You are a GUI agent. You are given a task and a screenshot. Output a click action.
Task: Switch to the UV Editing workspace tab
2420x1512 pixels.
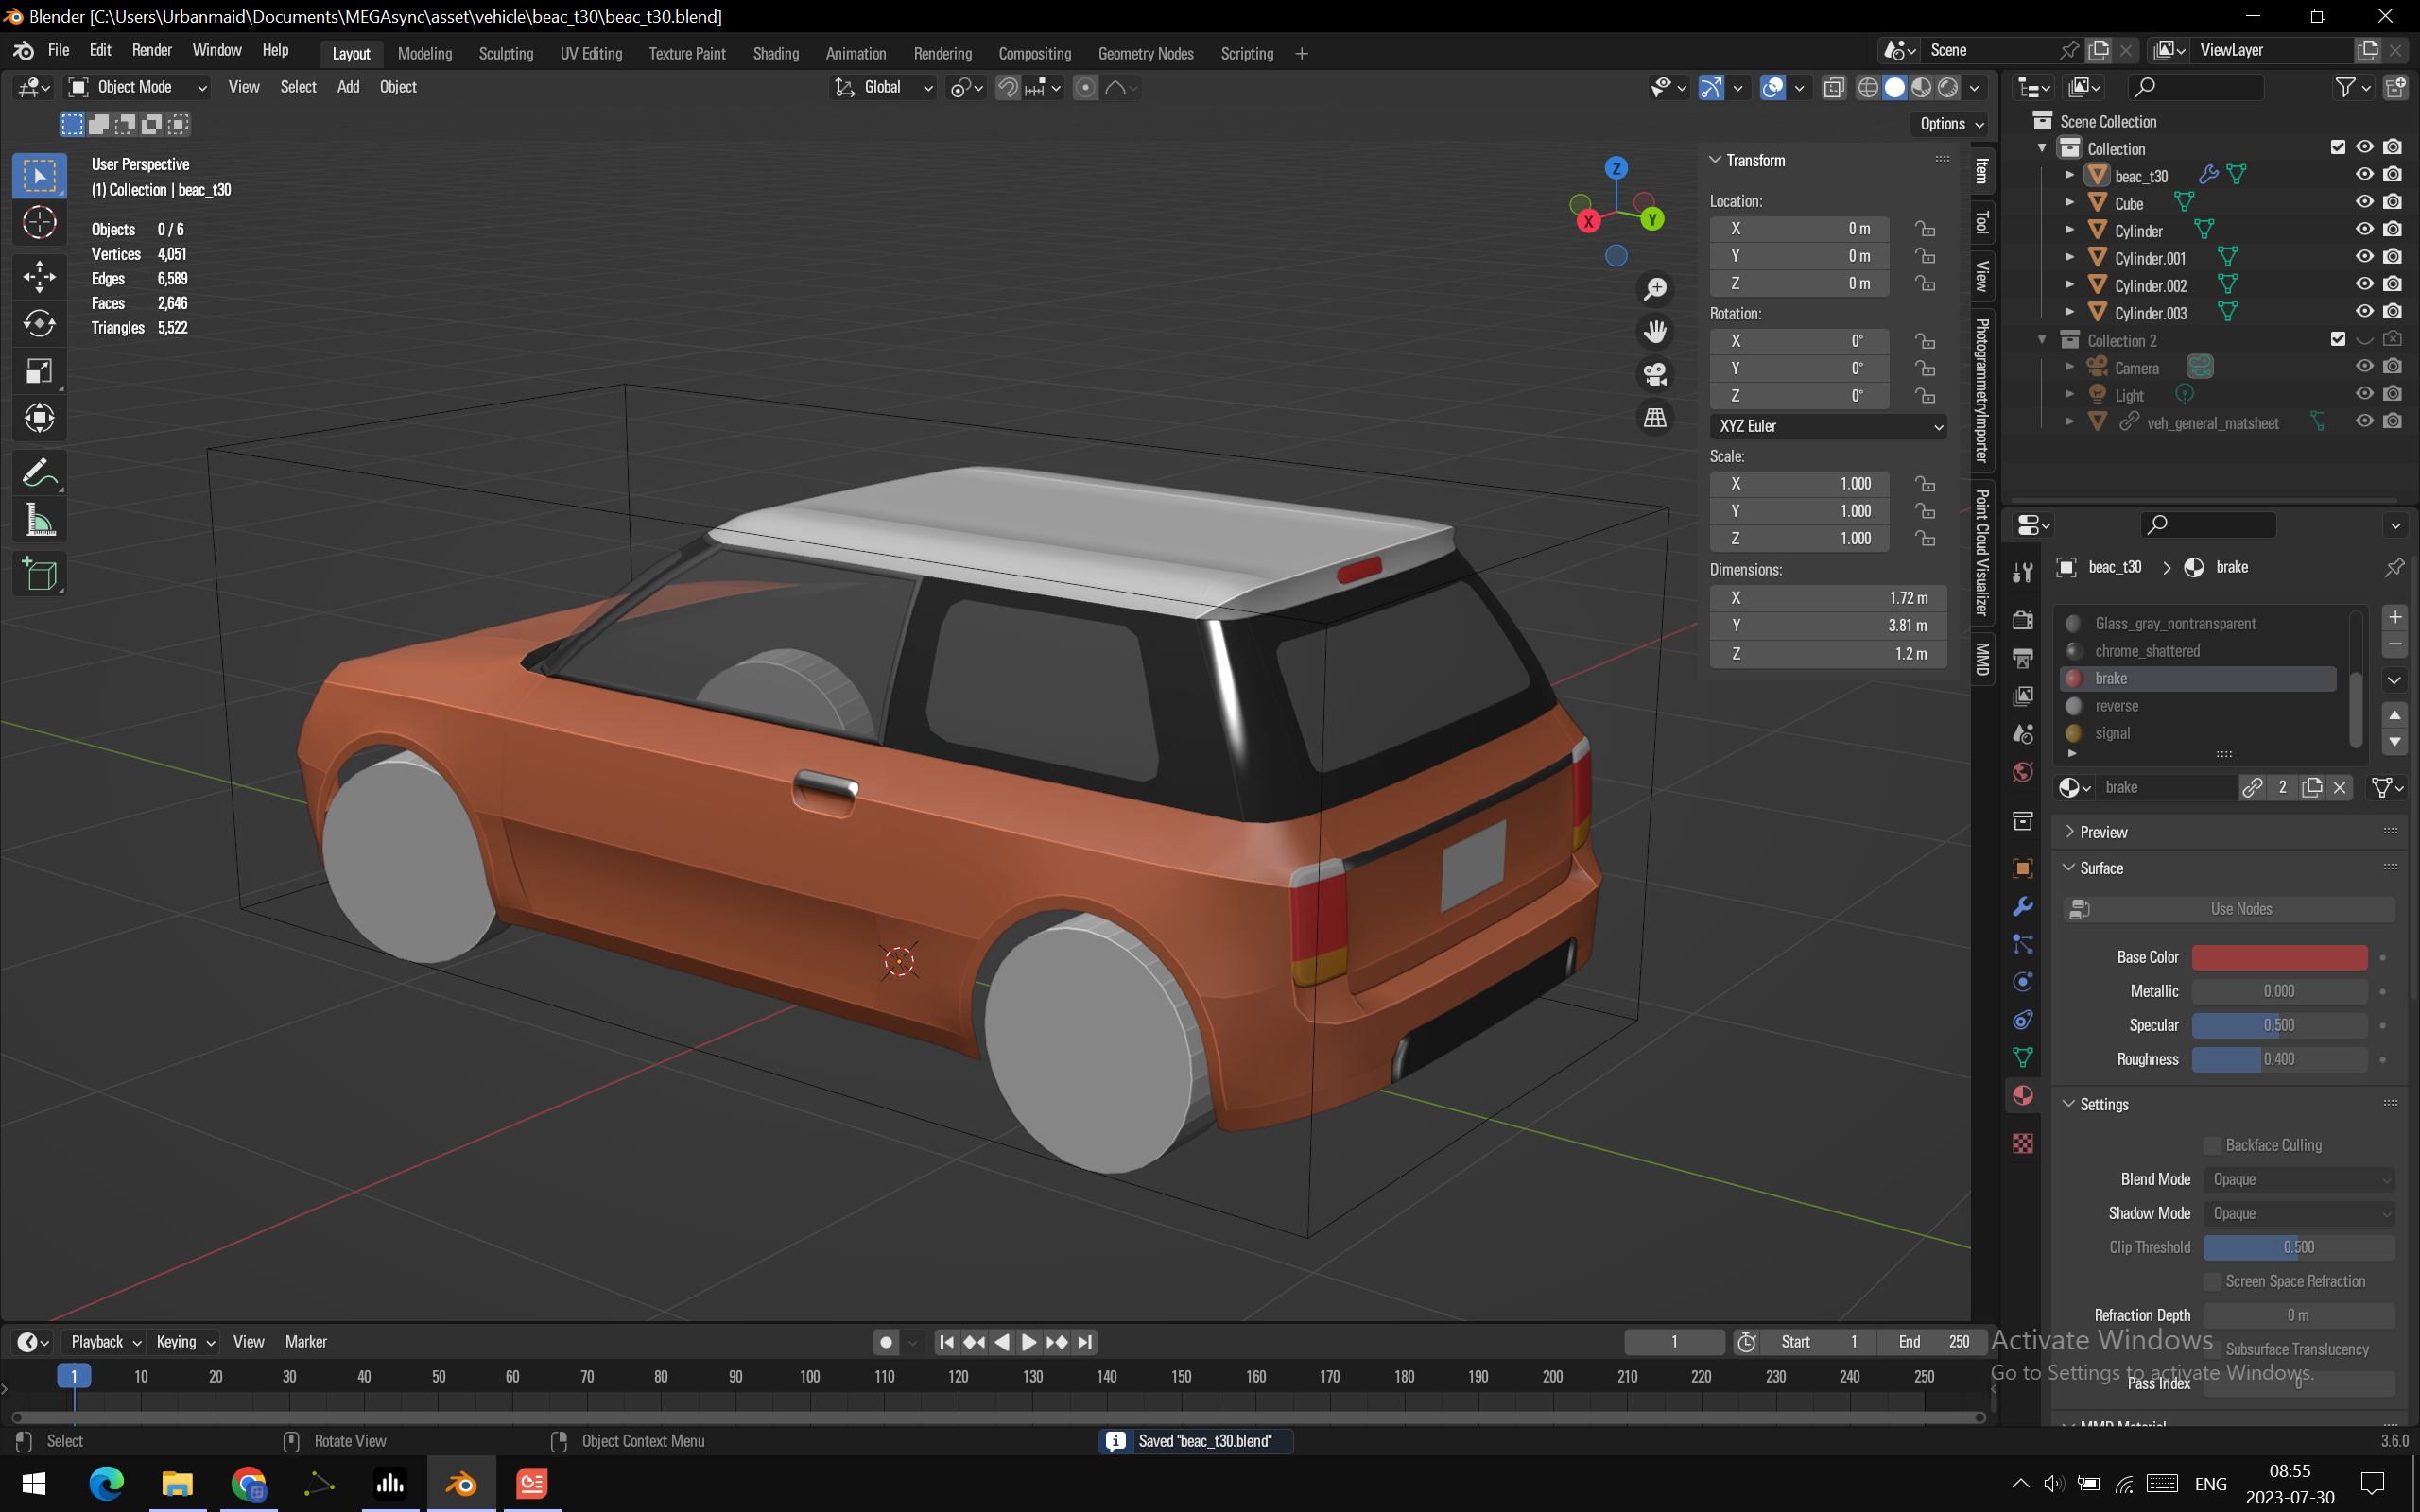(590, 54)
